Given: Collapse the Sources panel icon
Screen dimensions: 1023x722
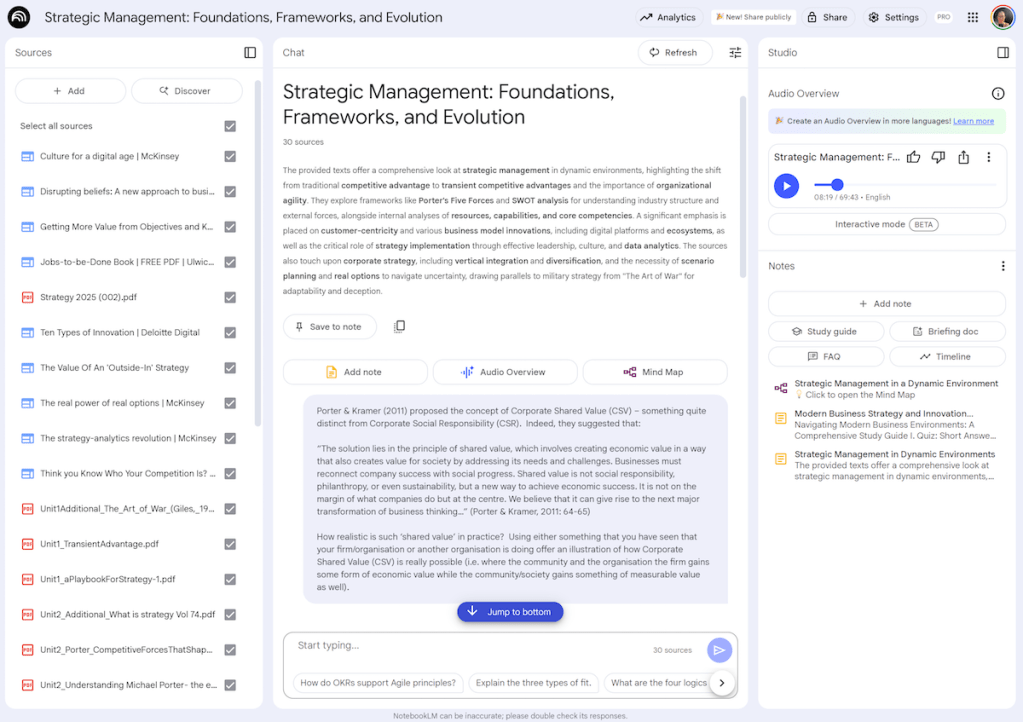Looking at the screenshot, I should click(x=250, y=53).
